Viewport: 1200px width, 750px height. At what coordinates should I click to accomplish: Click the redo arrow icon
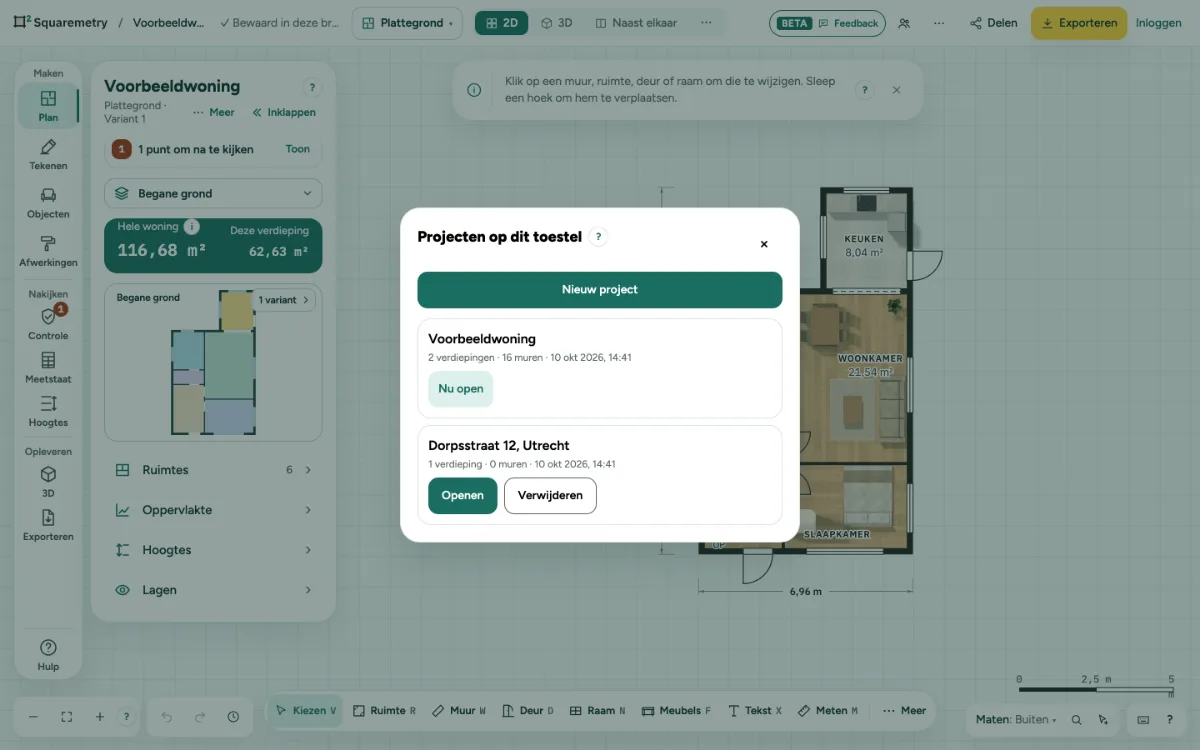click(x=200, y=716)
